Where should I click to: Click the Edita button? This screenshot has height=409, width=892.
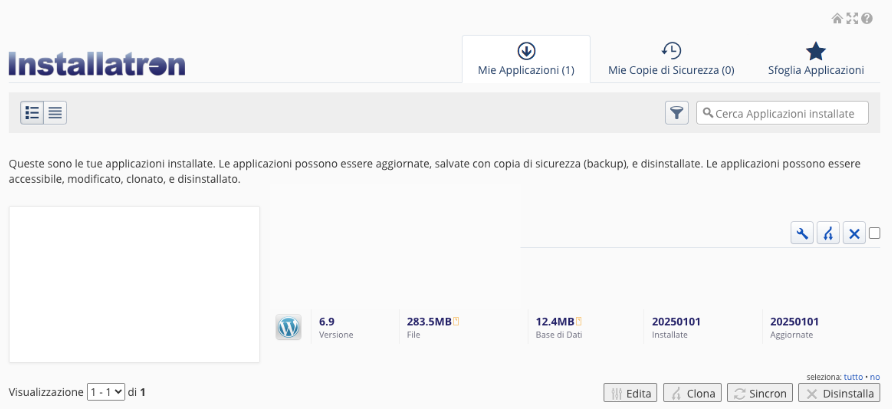click(x=631, y=394)
